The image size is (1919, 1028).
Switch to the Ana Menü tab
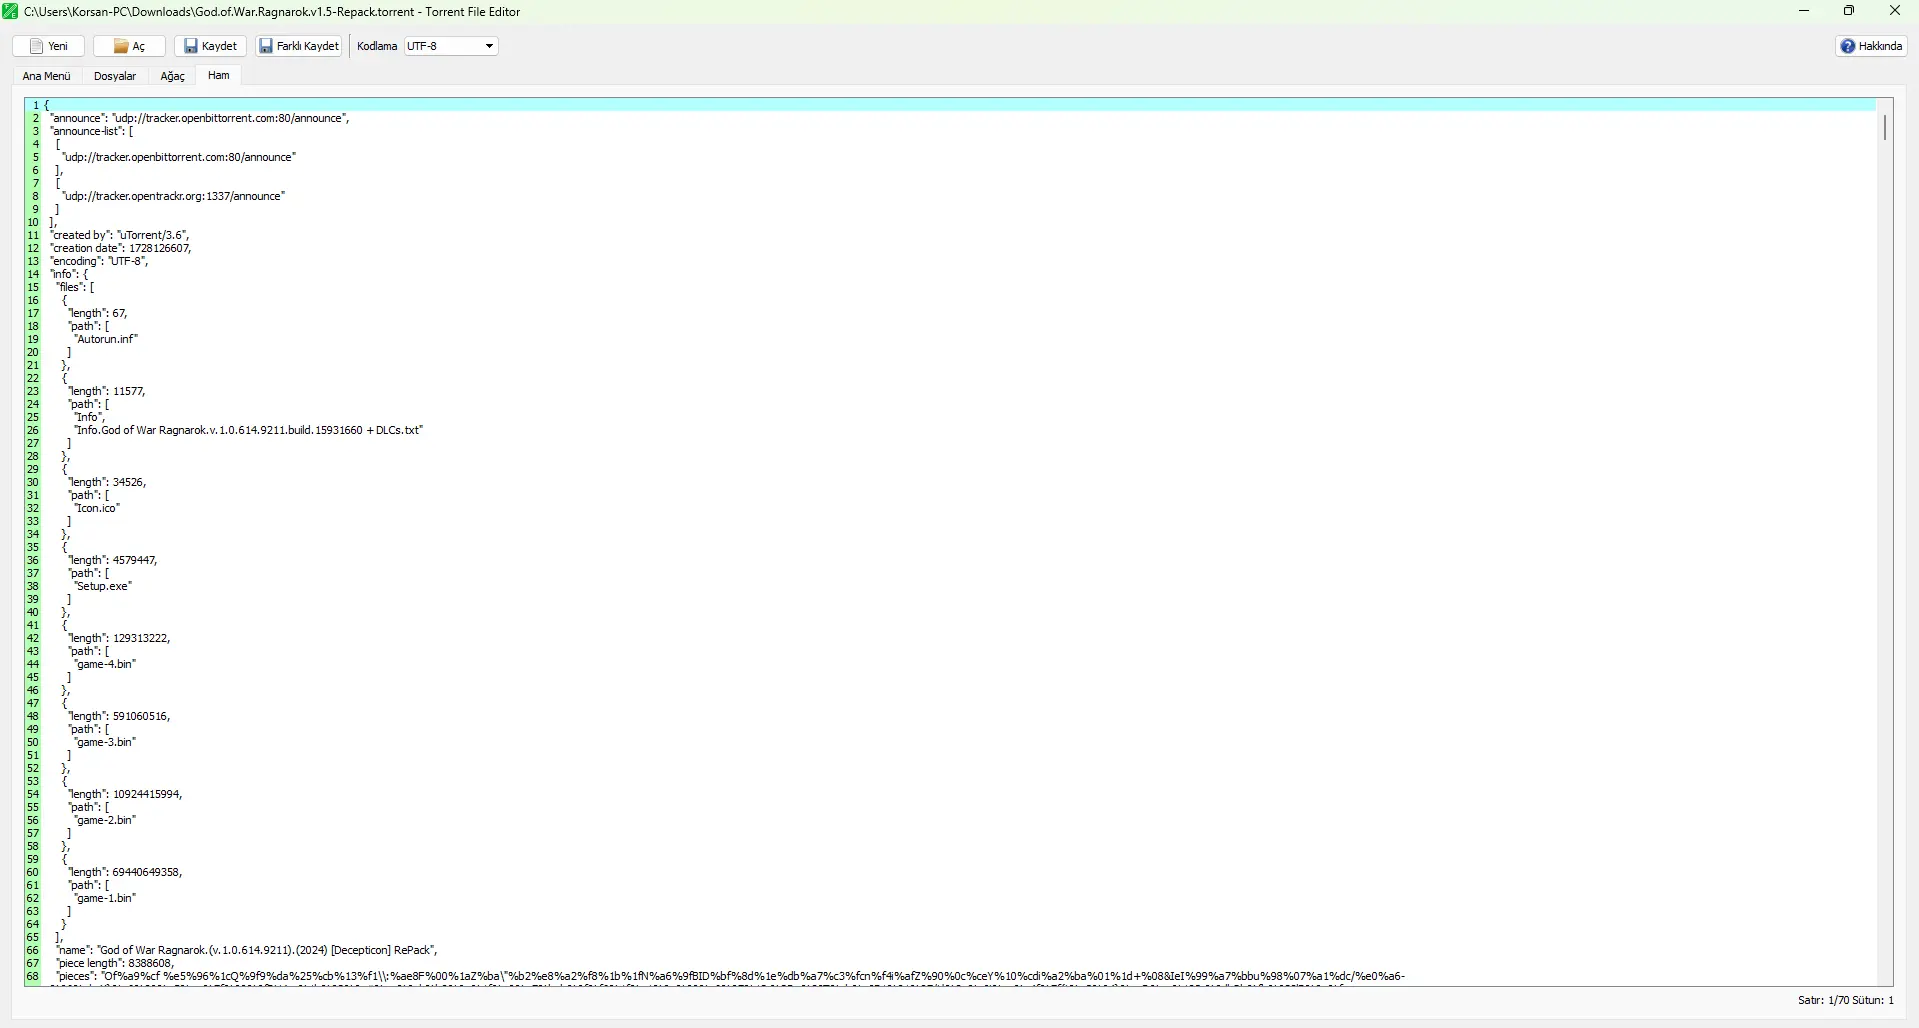point(47,76)
